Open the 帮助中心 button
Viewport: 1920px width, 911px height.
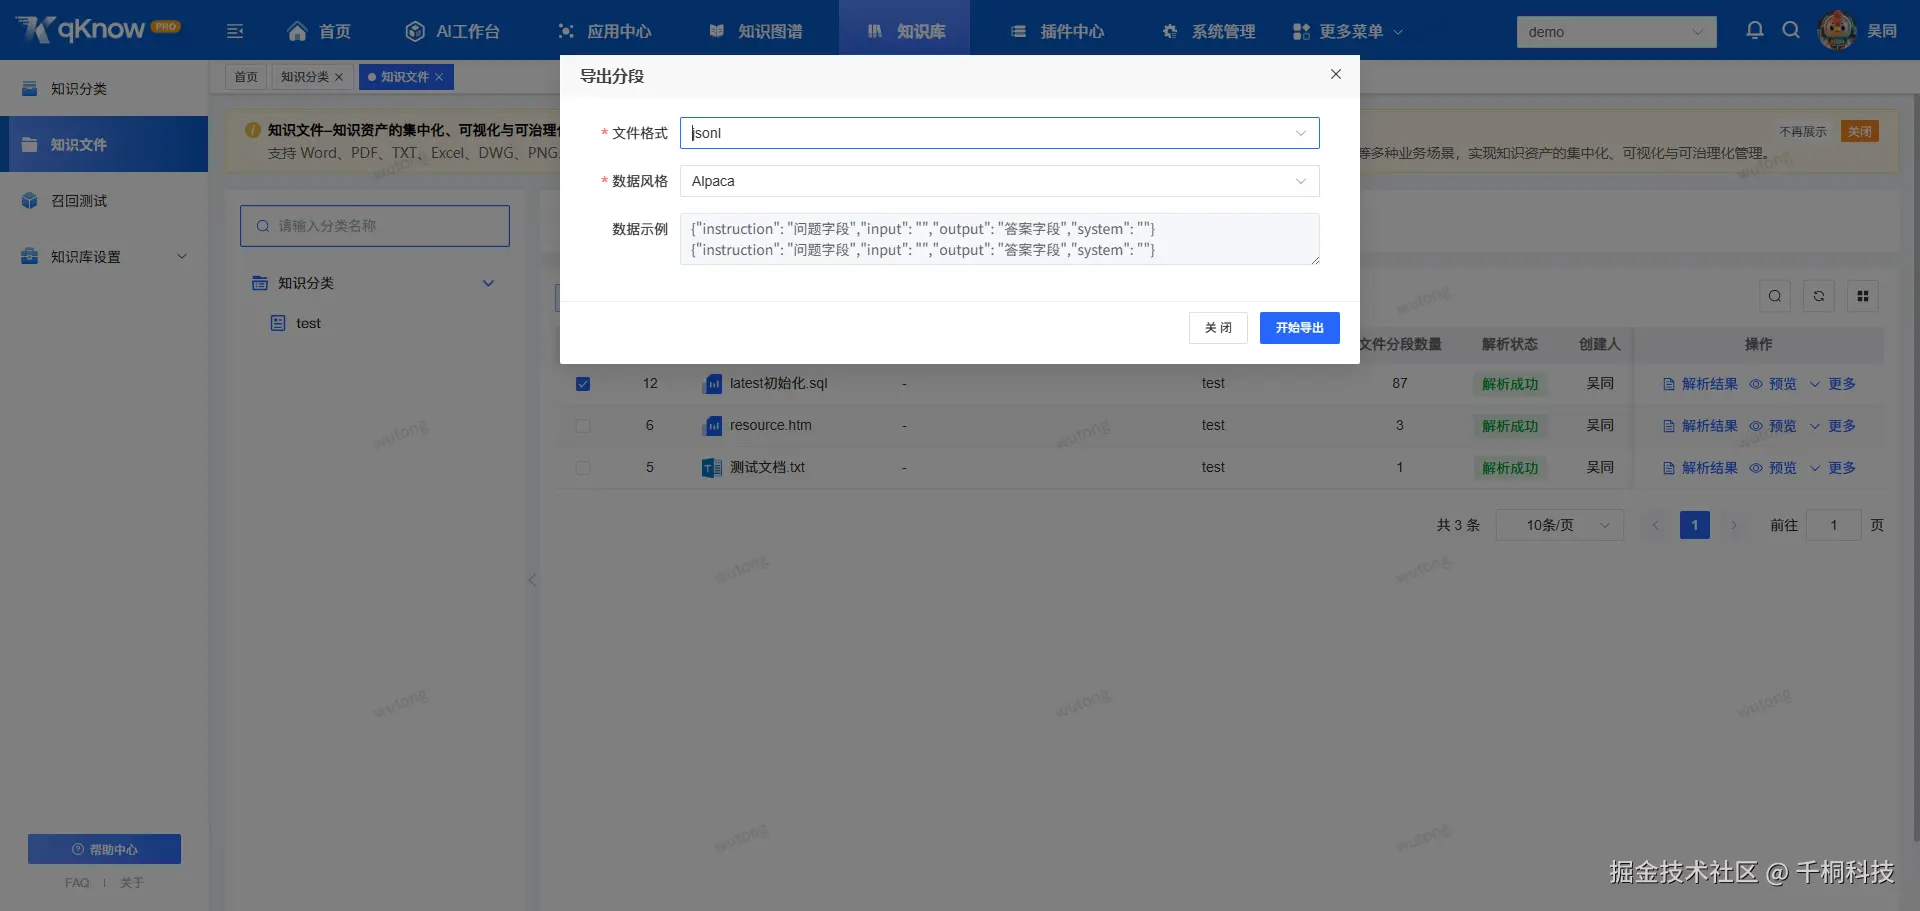pyautogui.click(x=104, y=849)
